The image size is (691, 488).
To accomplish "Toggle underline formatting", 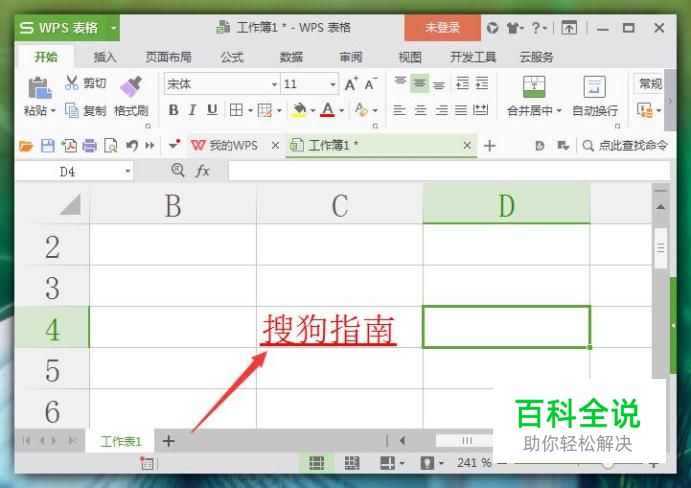I will tap(212, 110).
